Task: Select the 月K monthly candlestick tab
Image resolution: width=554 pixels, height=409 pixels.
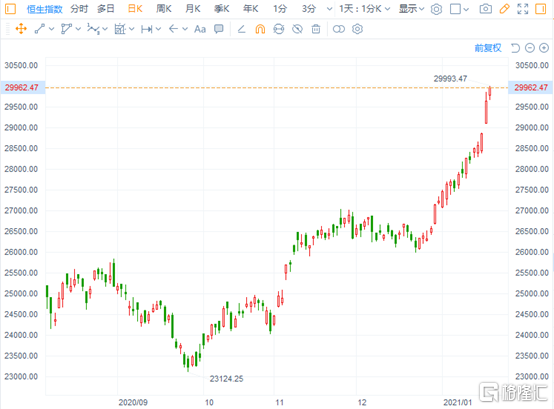Action: click(x=193, y=9)
